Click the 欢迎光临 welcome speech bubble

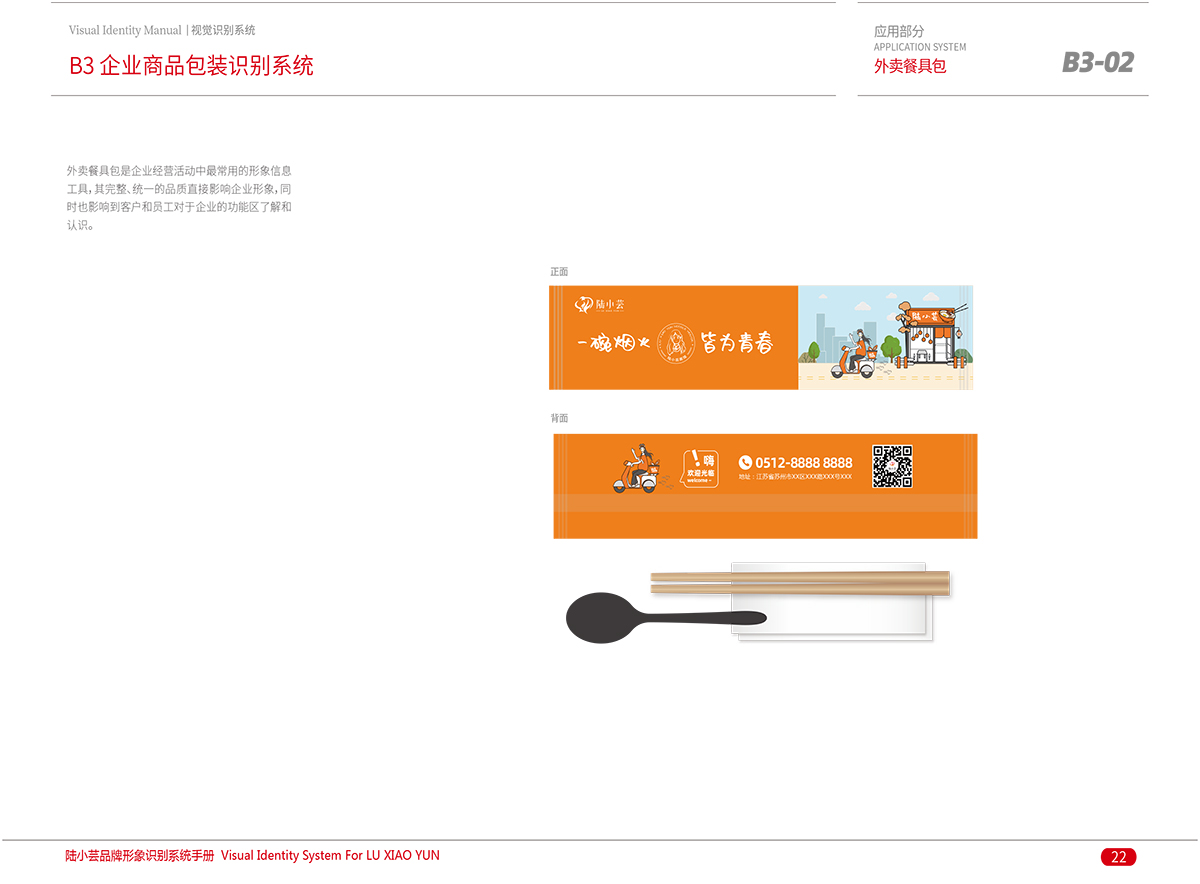(x=700, y=468)
